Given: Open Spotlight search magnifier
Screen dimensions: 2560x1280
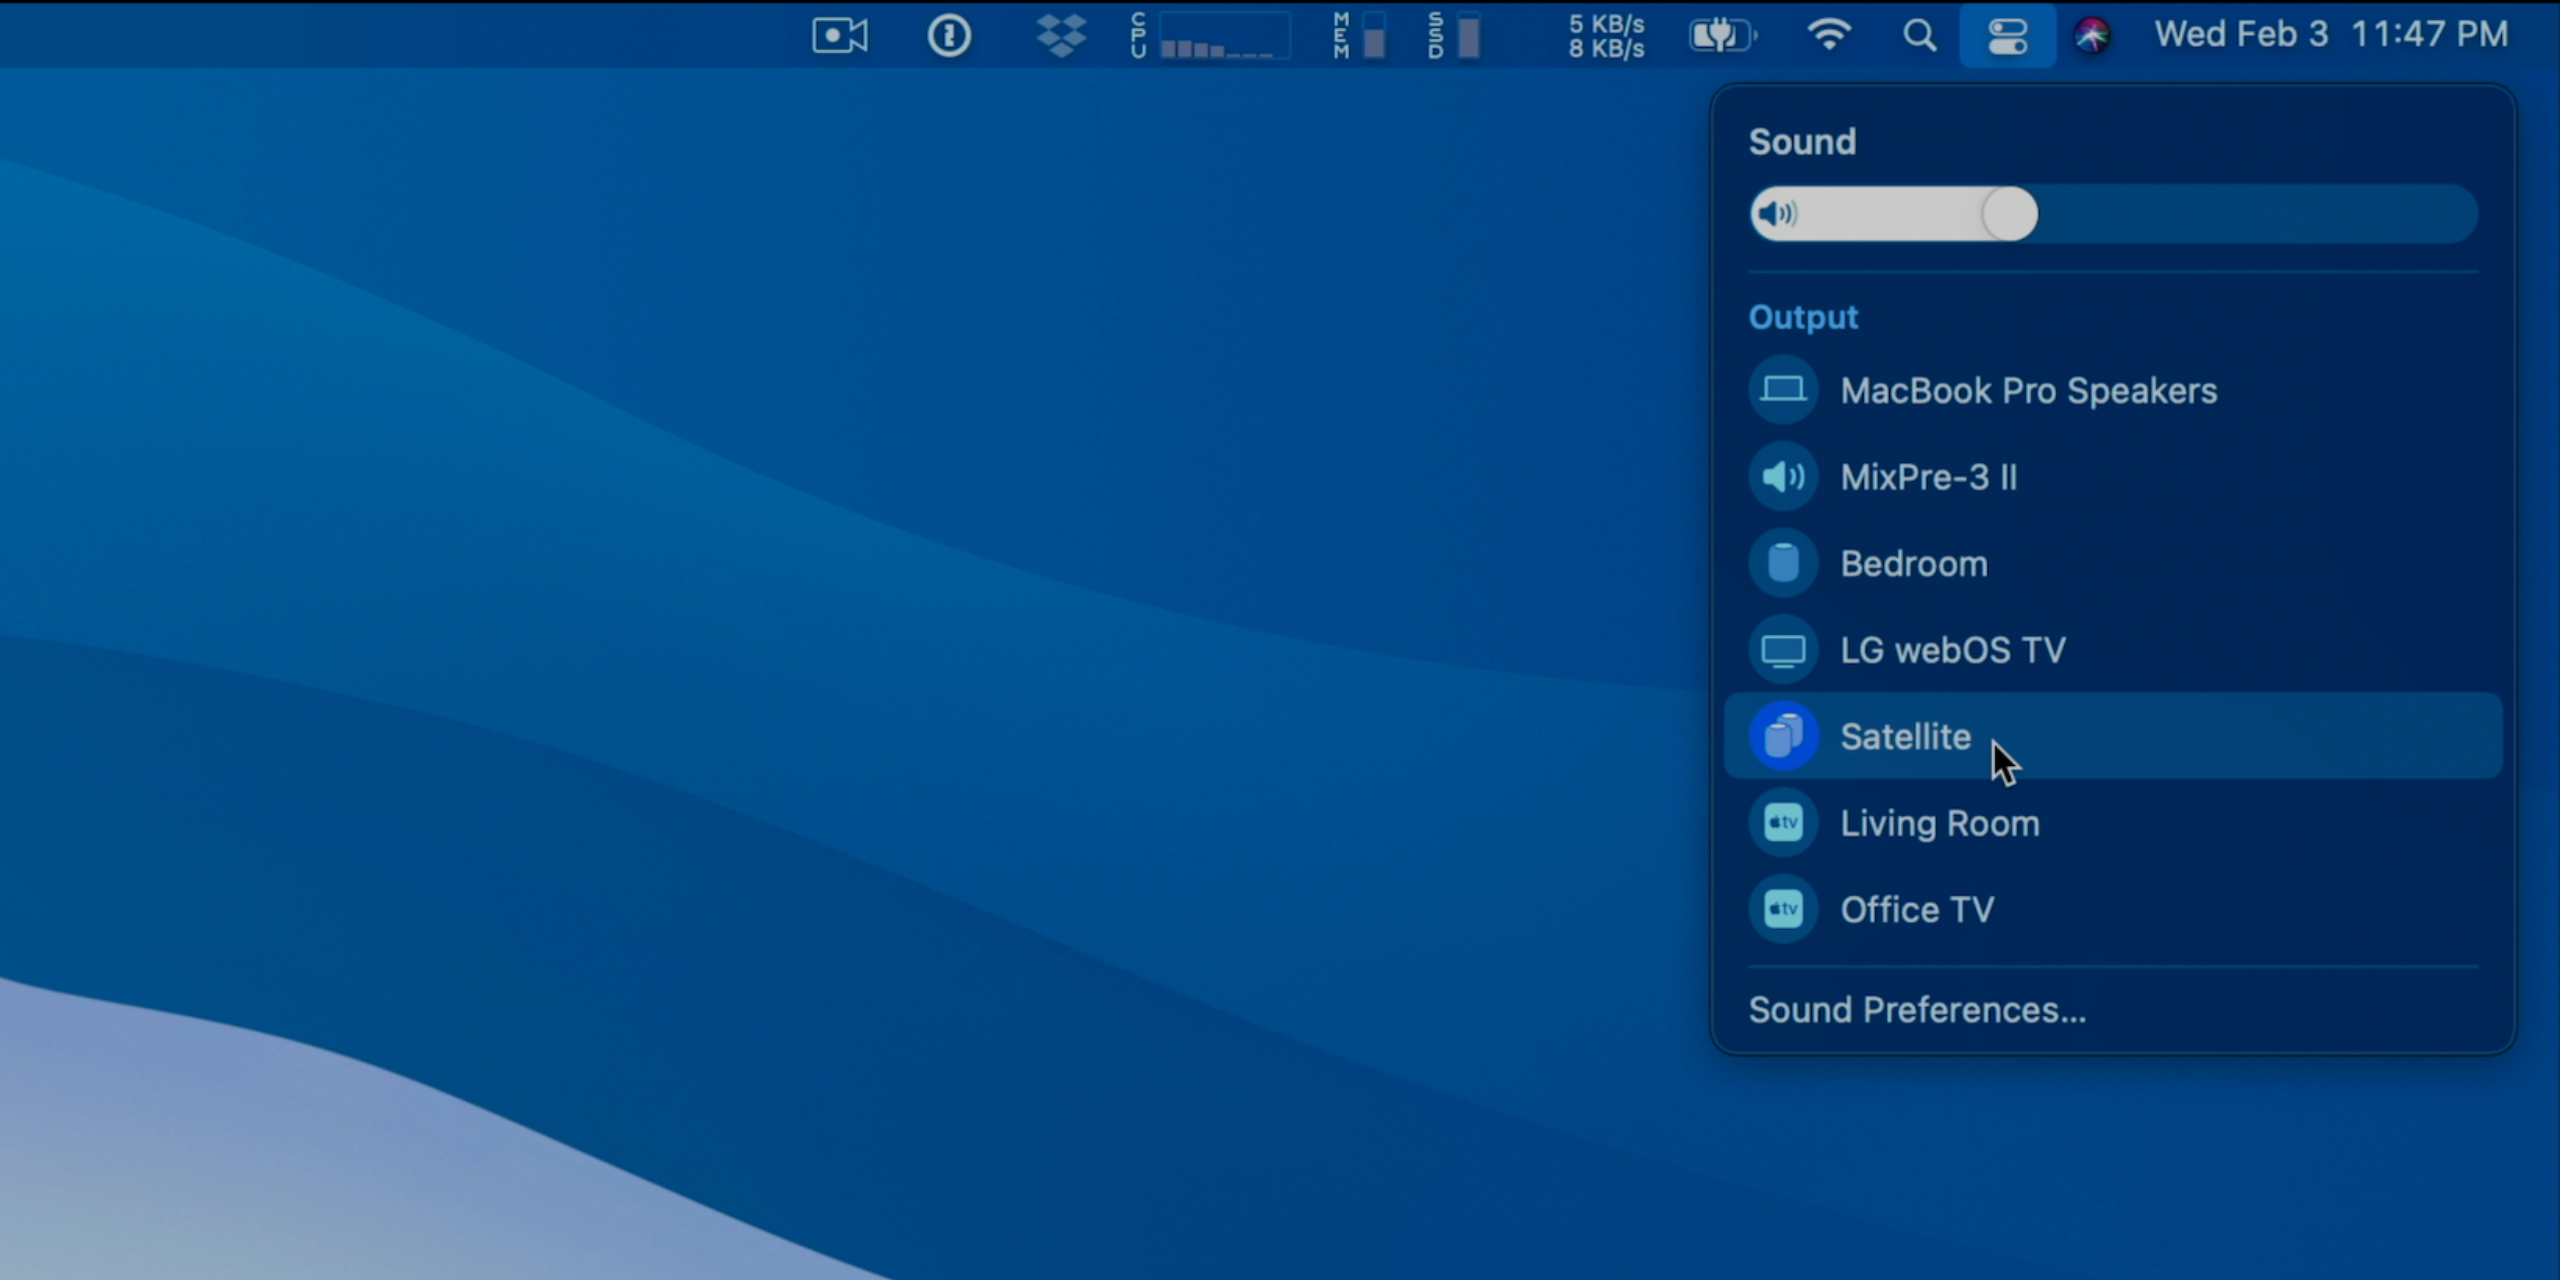Looking at the screenshot, I should pyautogui.click(x=1918, y=36).
